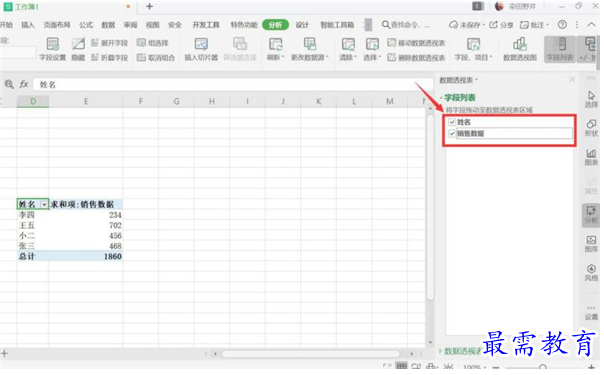Switch to the 视图 ribbon tab

[153, 25]
